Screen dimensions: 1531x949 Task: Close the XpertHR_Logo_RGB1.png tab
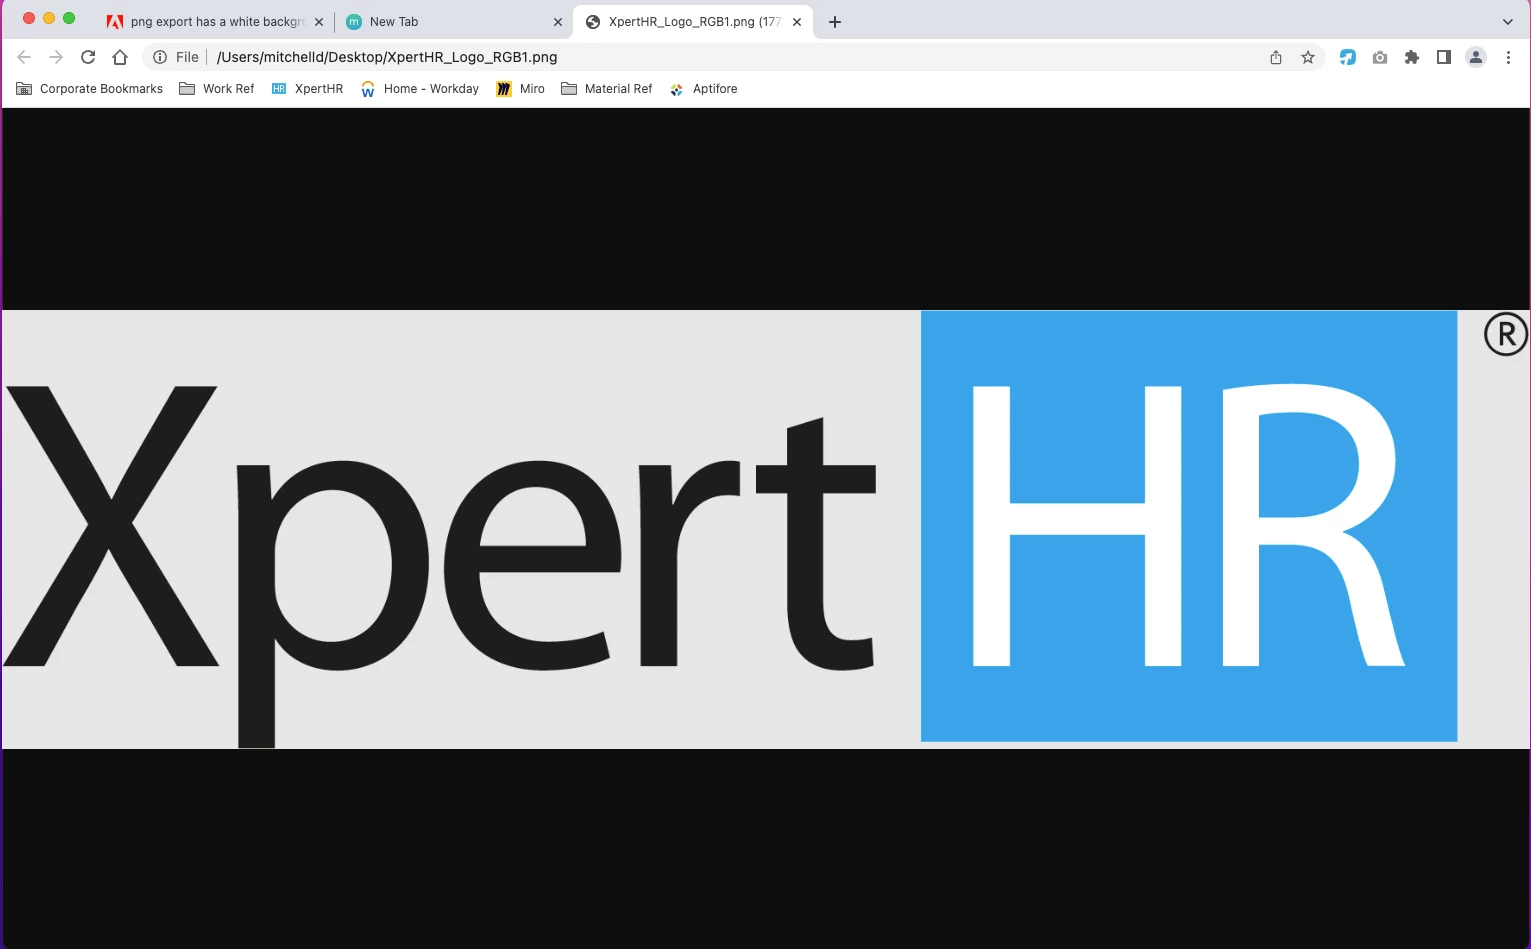pyautogui.click(x=797, y=21)
